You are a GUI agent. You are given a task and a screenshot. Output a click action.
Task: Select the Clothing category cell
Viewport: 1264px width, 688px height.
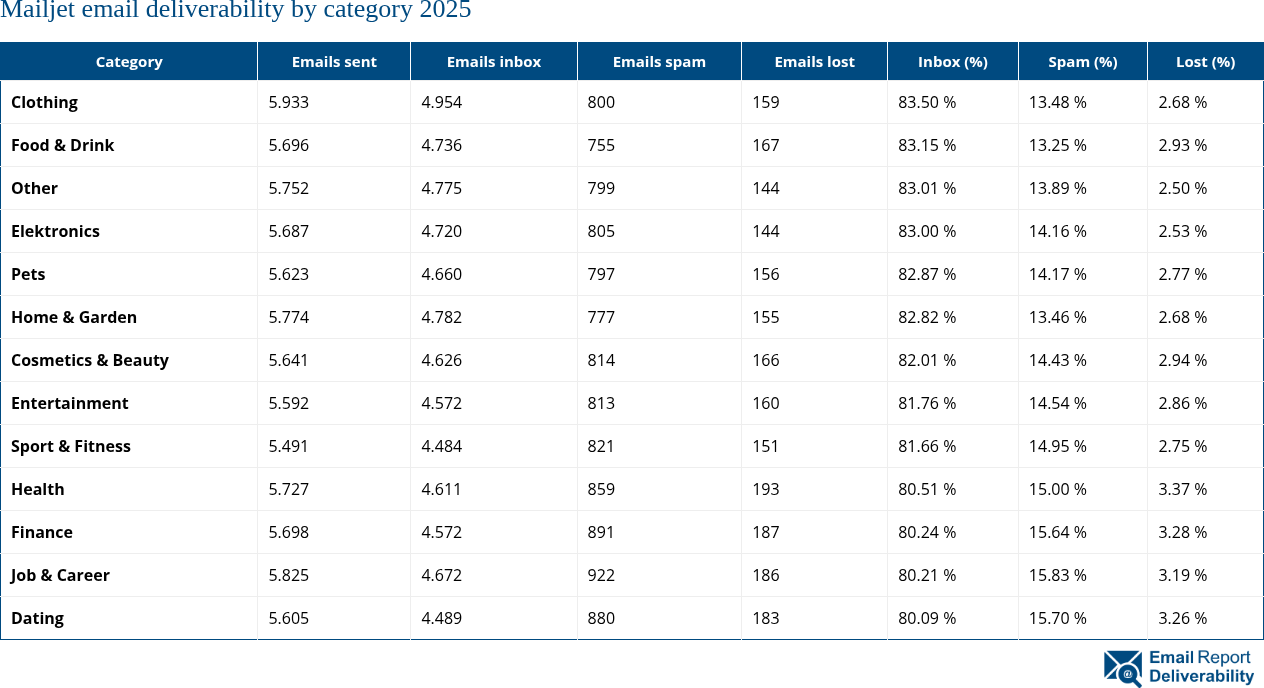[x=129, y=102]
